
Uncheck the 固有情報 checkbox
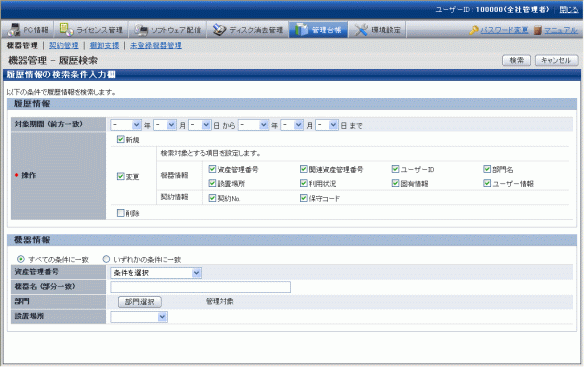[396, 183]
